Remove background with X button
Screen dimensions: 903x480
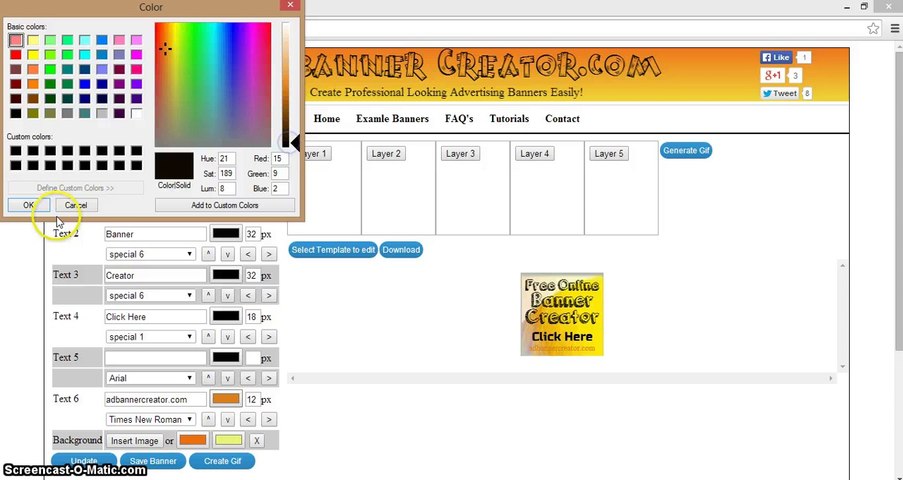[257, 441]
